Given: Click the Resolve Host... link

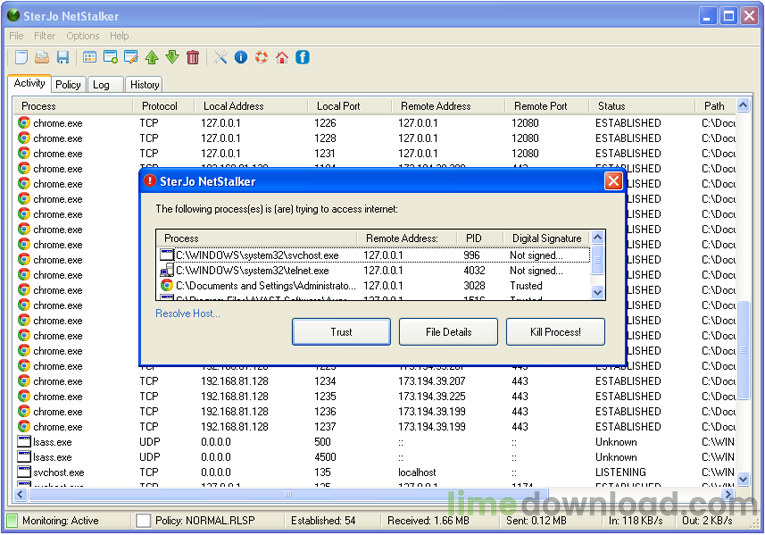Looking at the screenshot, I should (x=188, y=313).
